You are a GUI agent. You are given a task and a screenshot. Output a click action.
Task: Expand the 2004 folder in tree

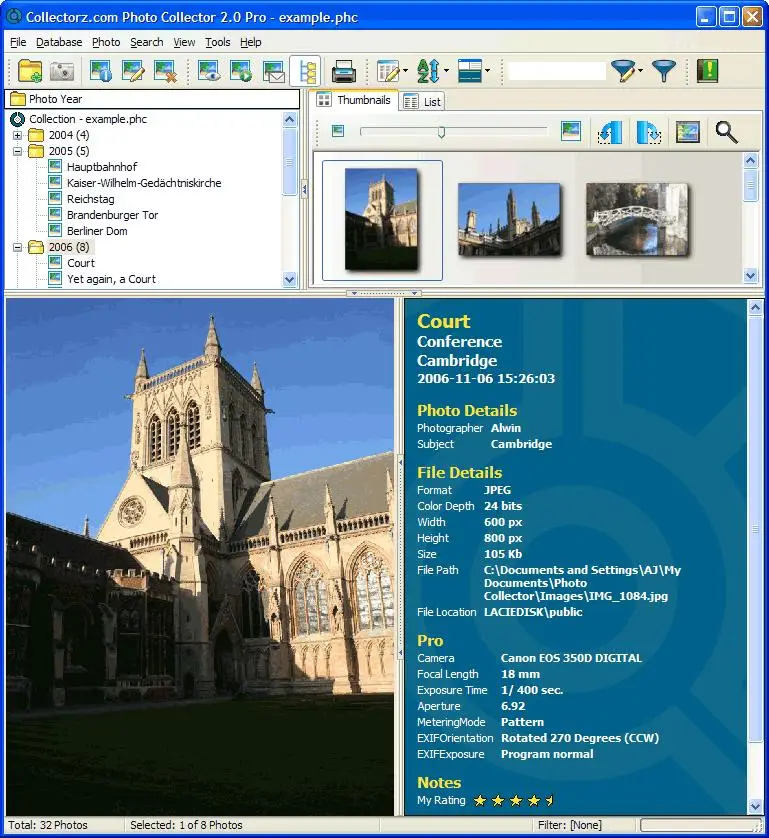tap(18, 135)
